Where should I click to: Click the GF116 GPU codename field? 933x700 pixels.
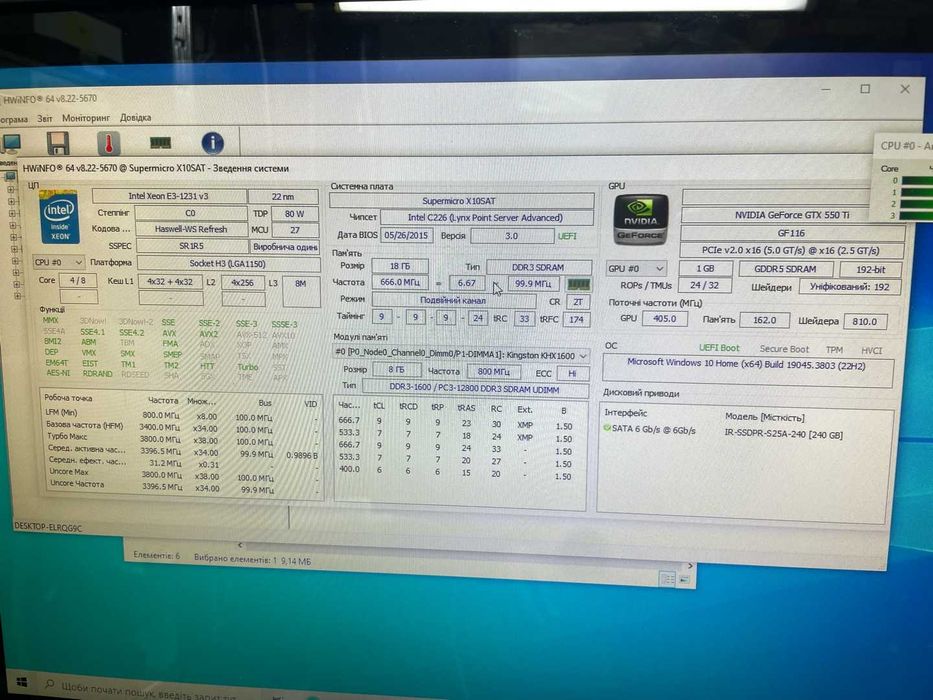(792, 233)
